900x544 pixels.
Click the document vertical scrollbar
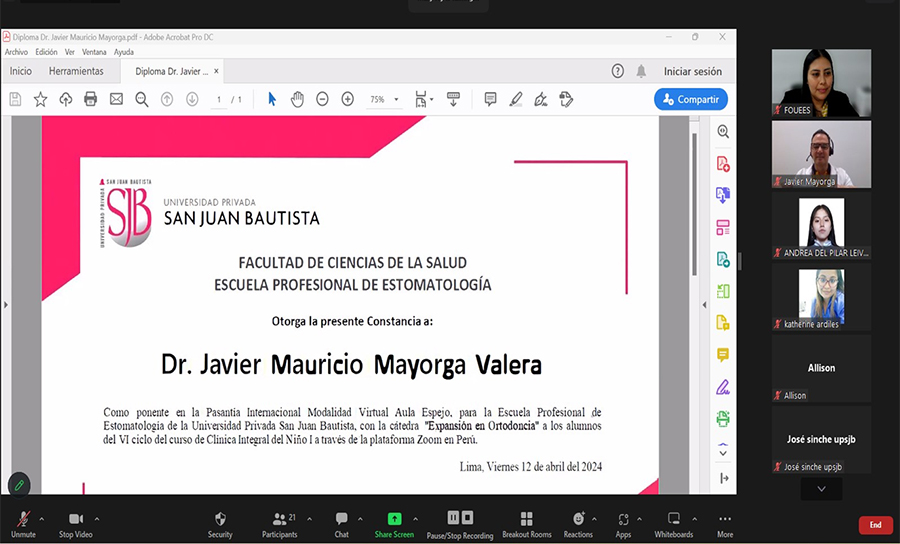click(695, 204)
